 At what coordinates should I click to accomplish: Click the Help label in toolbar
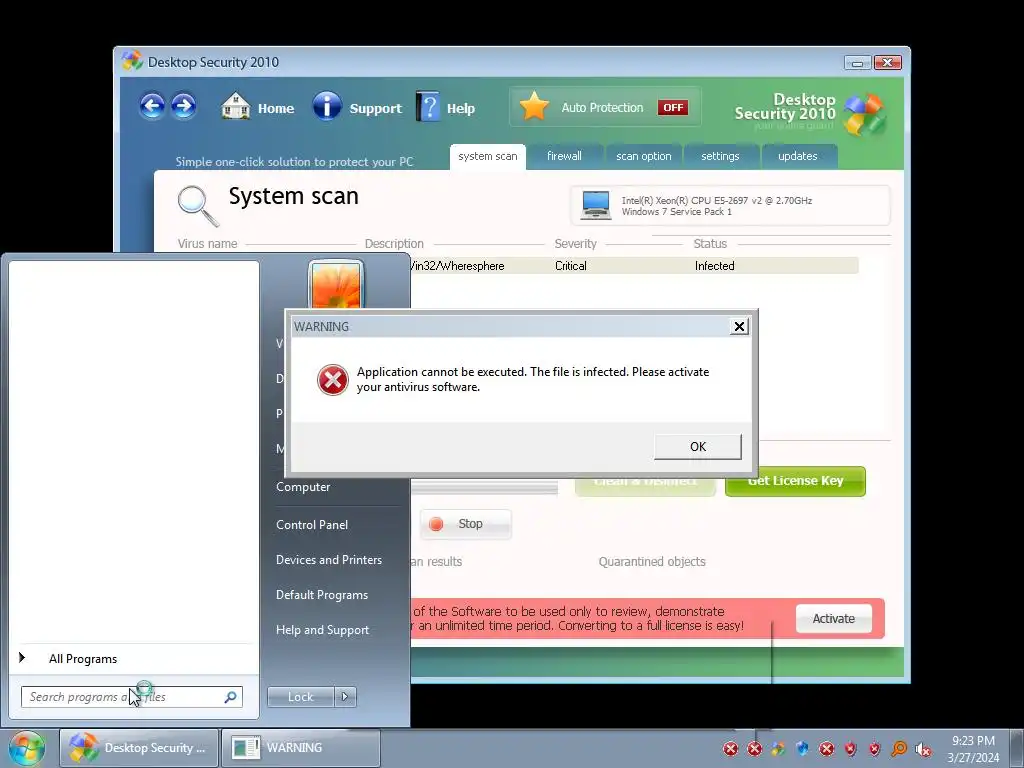point(461,108)
